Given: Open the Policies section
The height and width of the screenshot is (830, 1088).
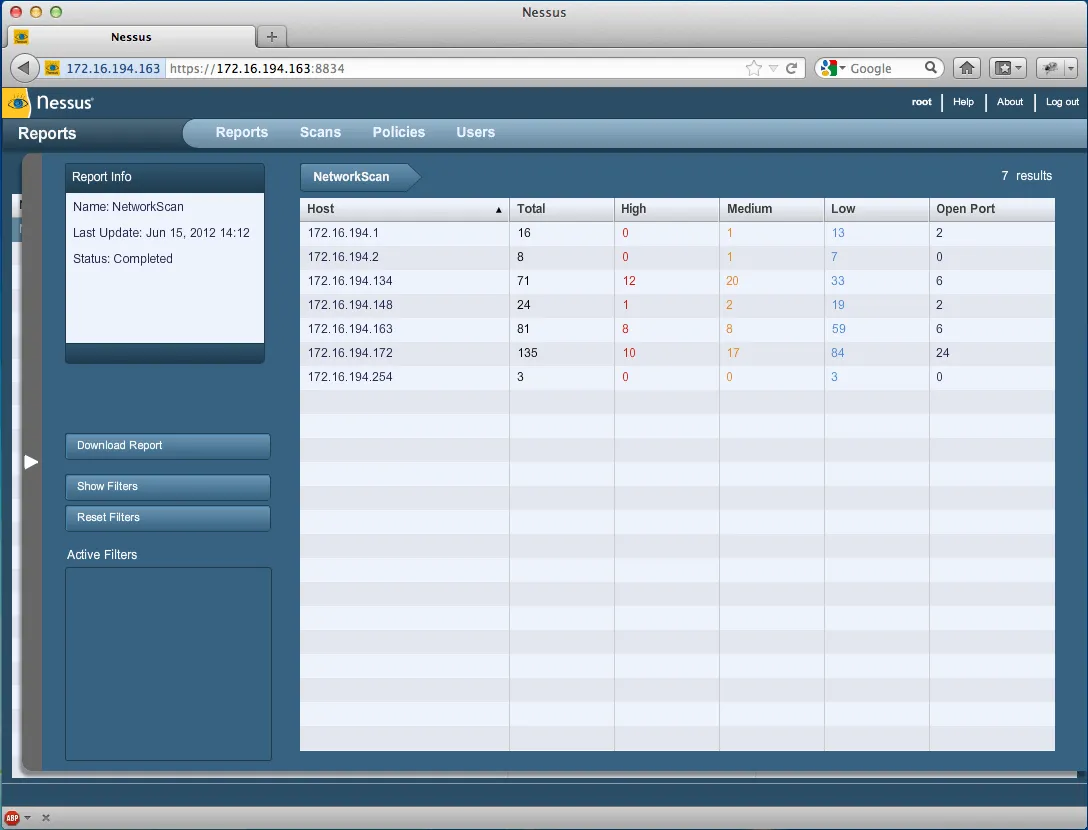Looking at the screenshot, I should tap(398, 132).
